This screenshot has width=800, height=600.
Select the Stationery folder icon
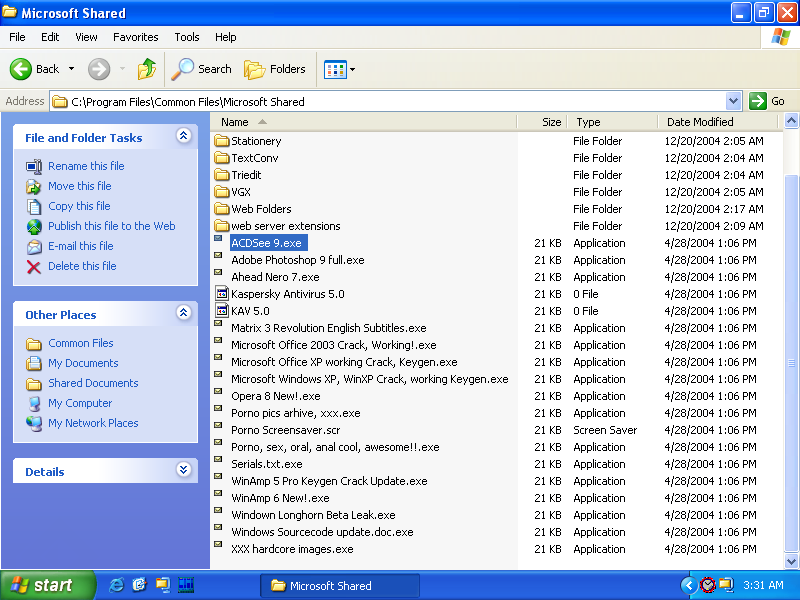point(222,140)
